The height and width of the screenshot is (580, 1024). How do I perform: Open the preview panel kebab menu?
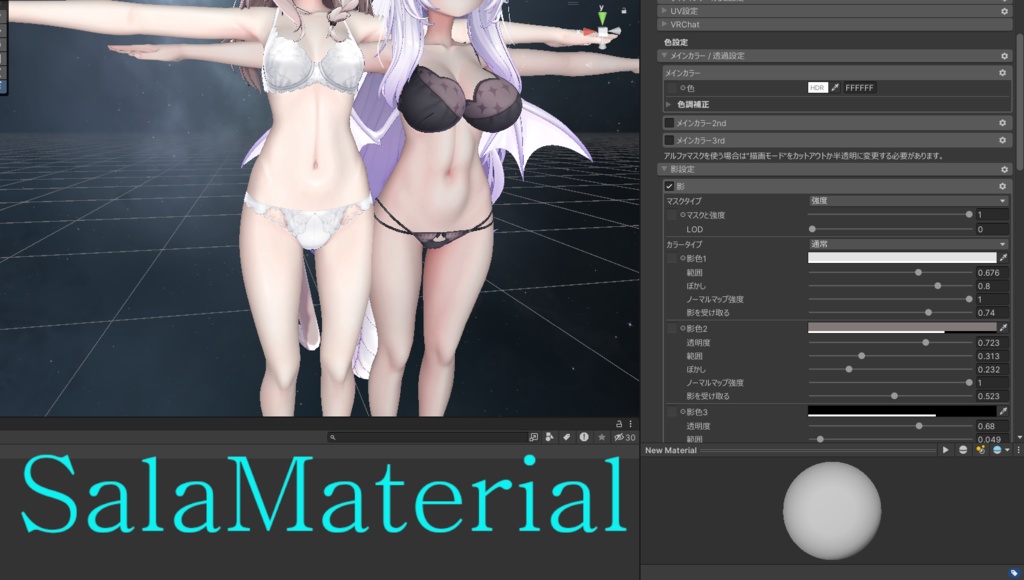tap(1018, 450)
